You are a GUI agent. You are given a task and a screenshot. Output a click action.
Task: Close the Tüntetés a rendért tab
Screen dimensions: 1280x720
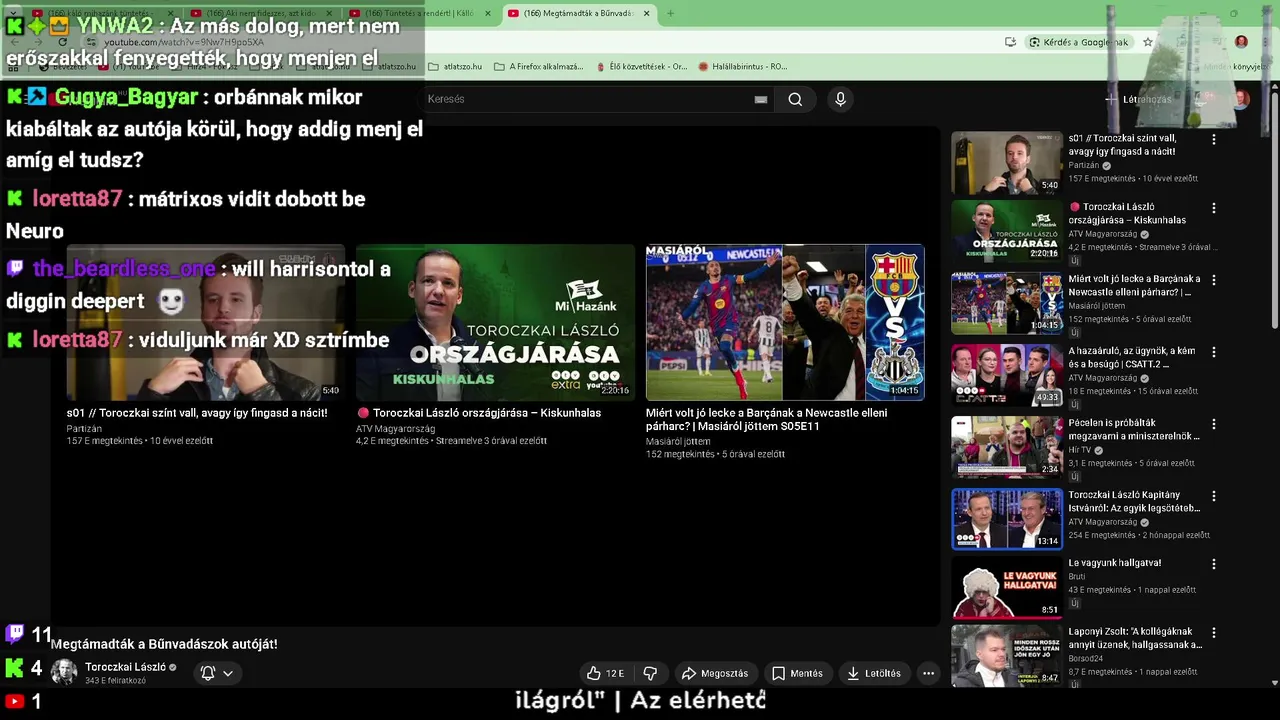click(x=487, y=13)
